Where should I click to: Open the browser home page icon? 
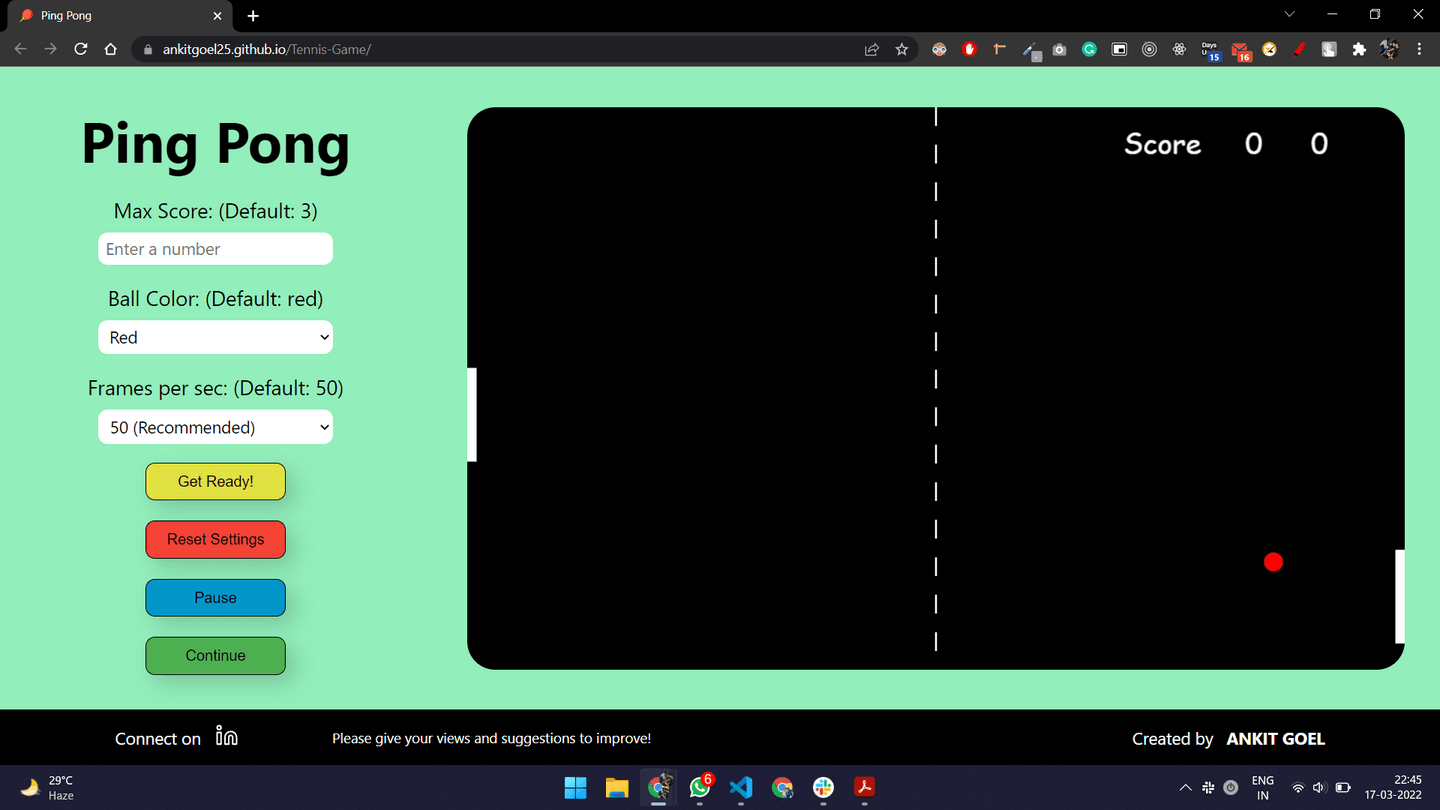111,49
